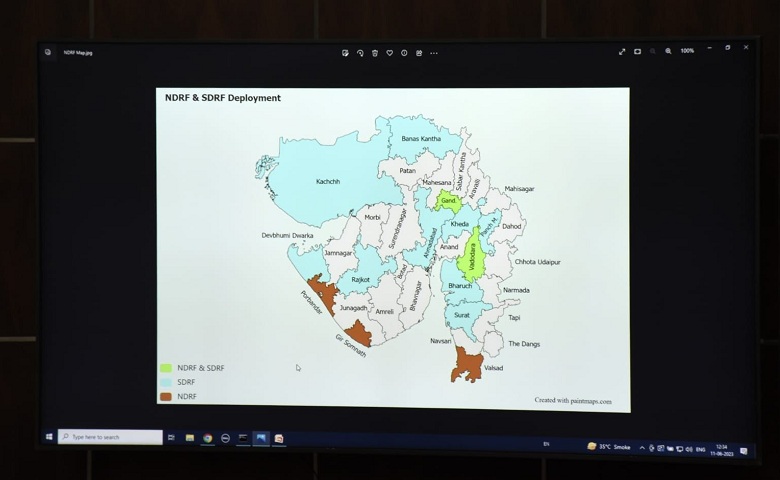The width and height of the screenshot is (780, 480).
Task: Switch input language via ENG indicator
Action: [x=700, y=450]
